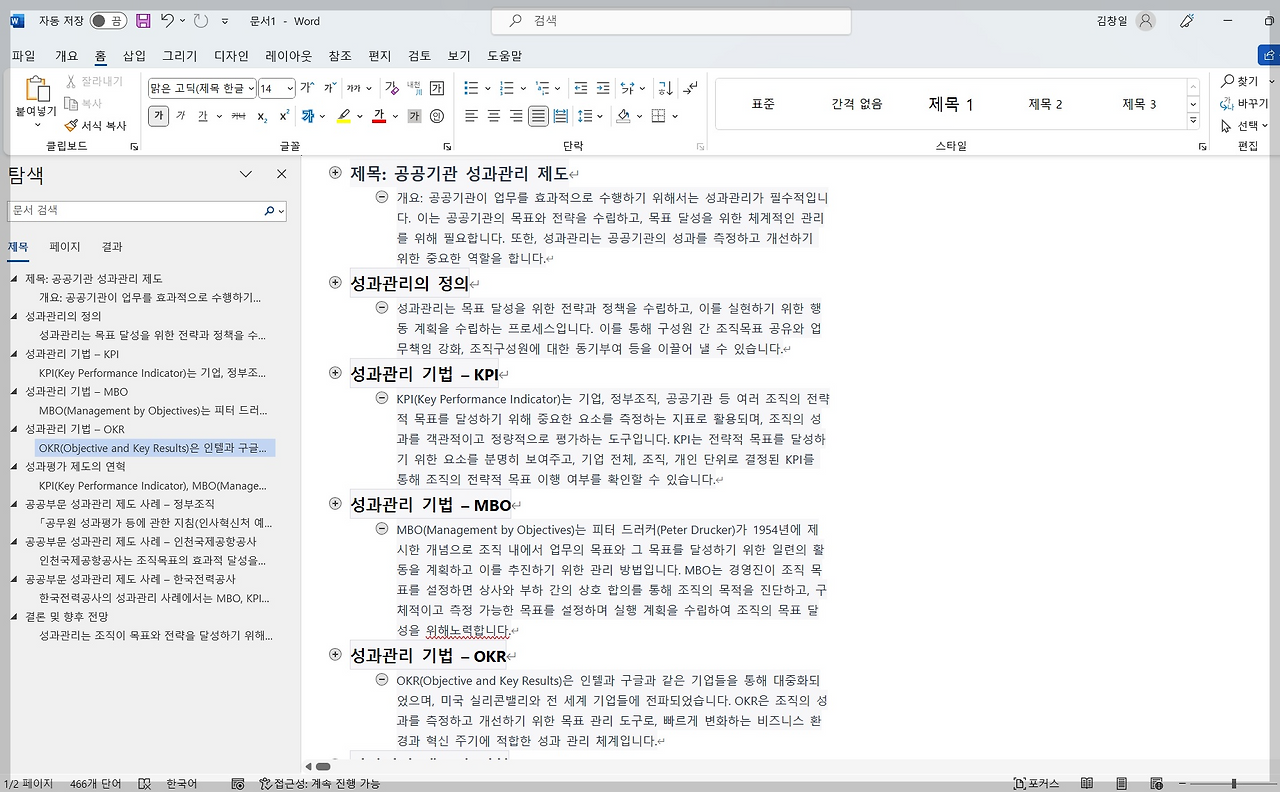1280x792 pixels.
Task: Switch to 페이지 tab in navigation pane
Action: click(x=64, y=247)
